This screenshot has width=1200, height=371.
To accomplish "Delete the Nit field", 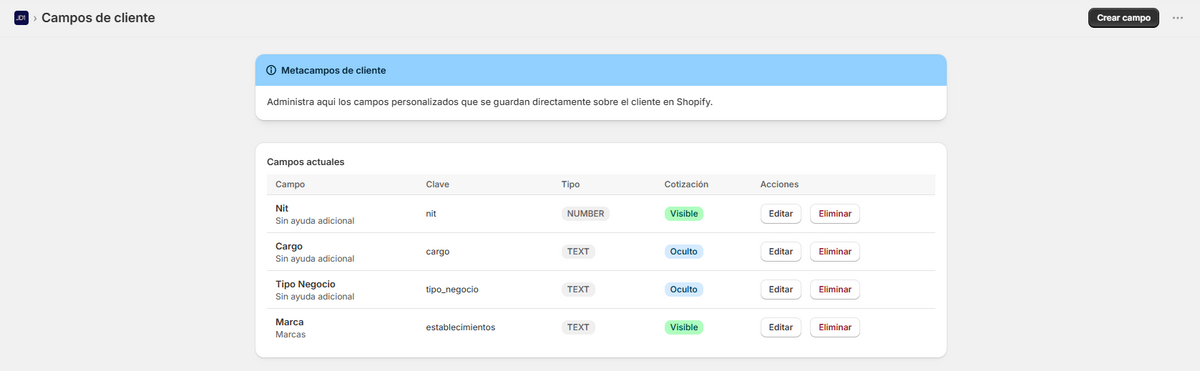I will (x=835, y=214).
